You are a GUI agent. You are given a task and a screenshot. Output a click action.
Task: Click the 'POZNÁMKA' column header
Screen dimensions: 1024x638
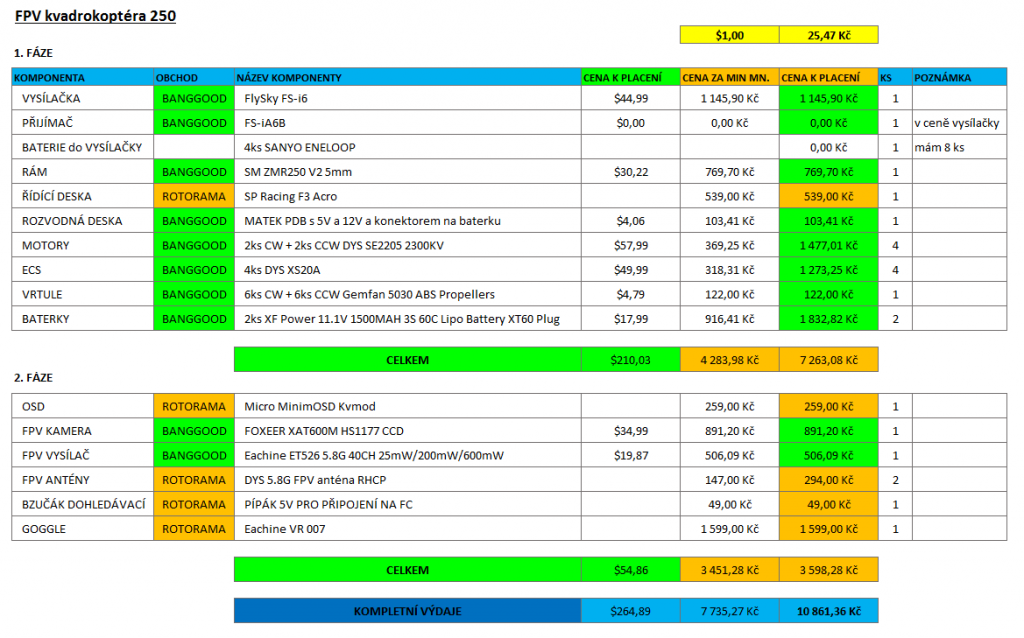943,78
